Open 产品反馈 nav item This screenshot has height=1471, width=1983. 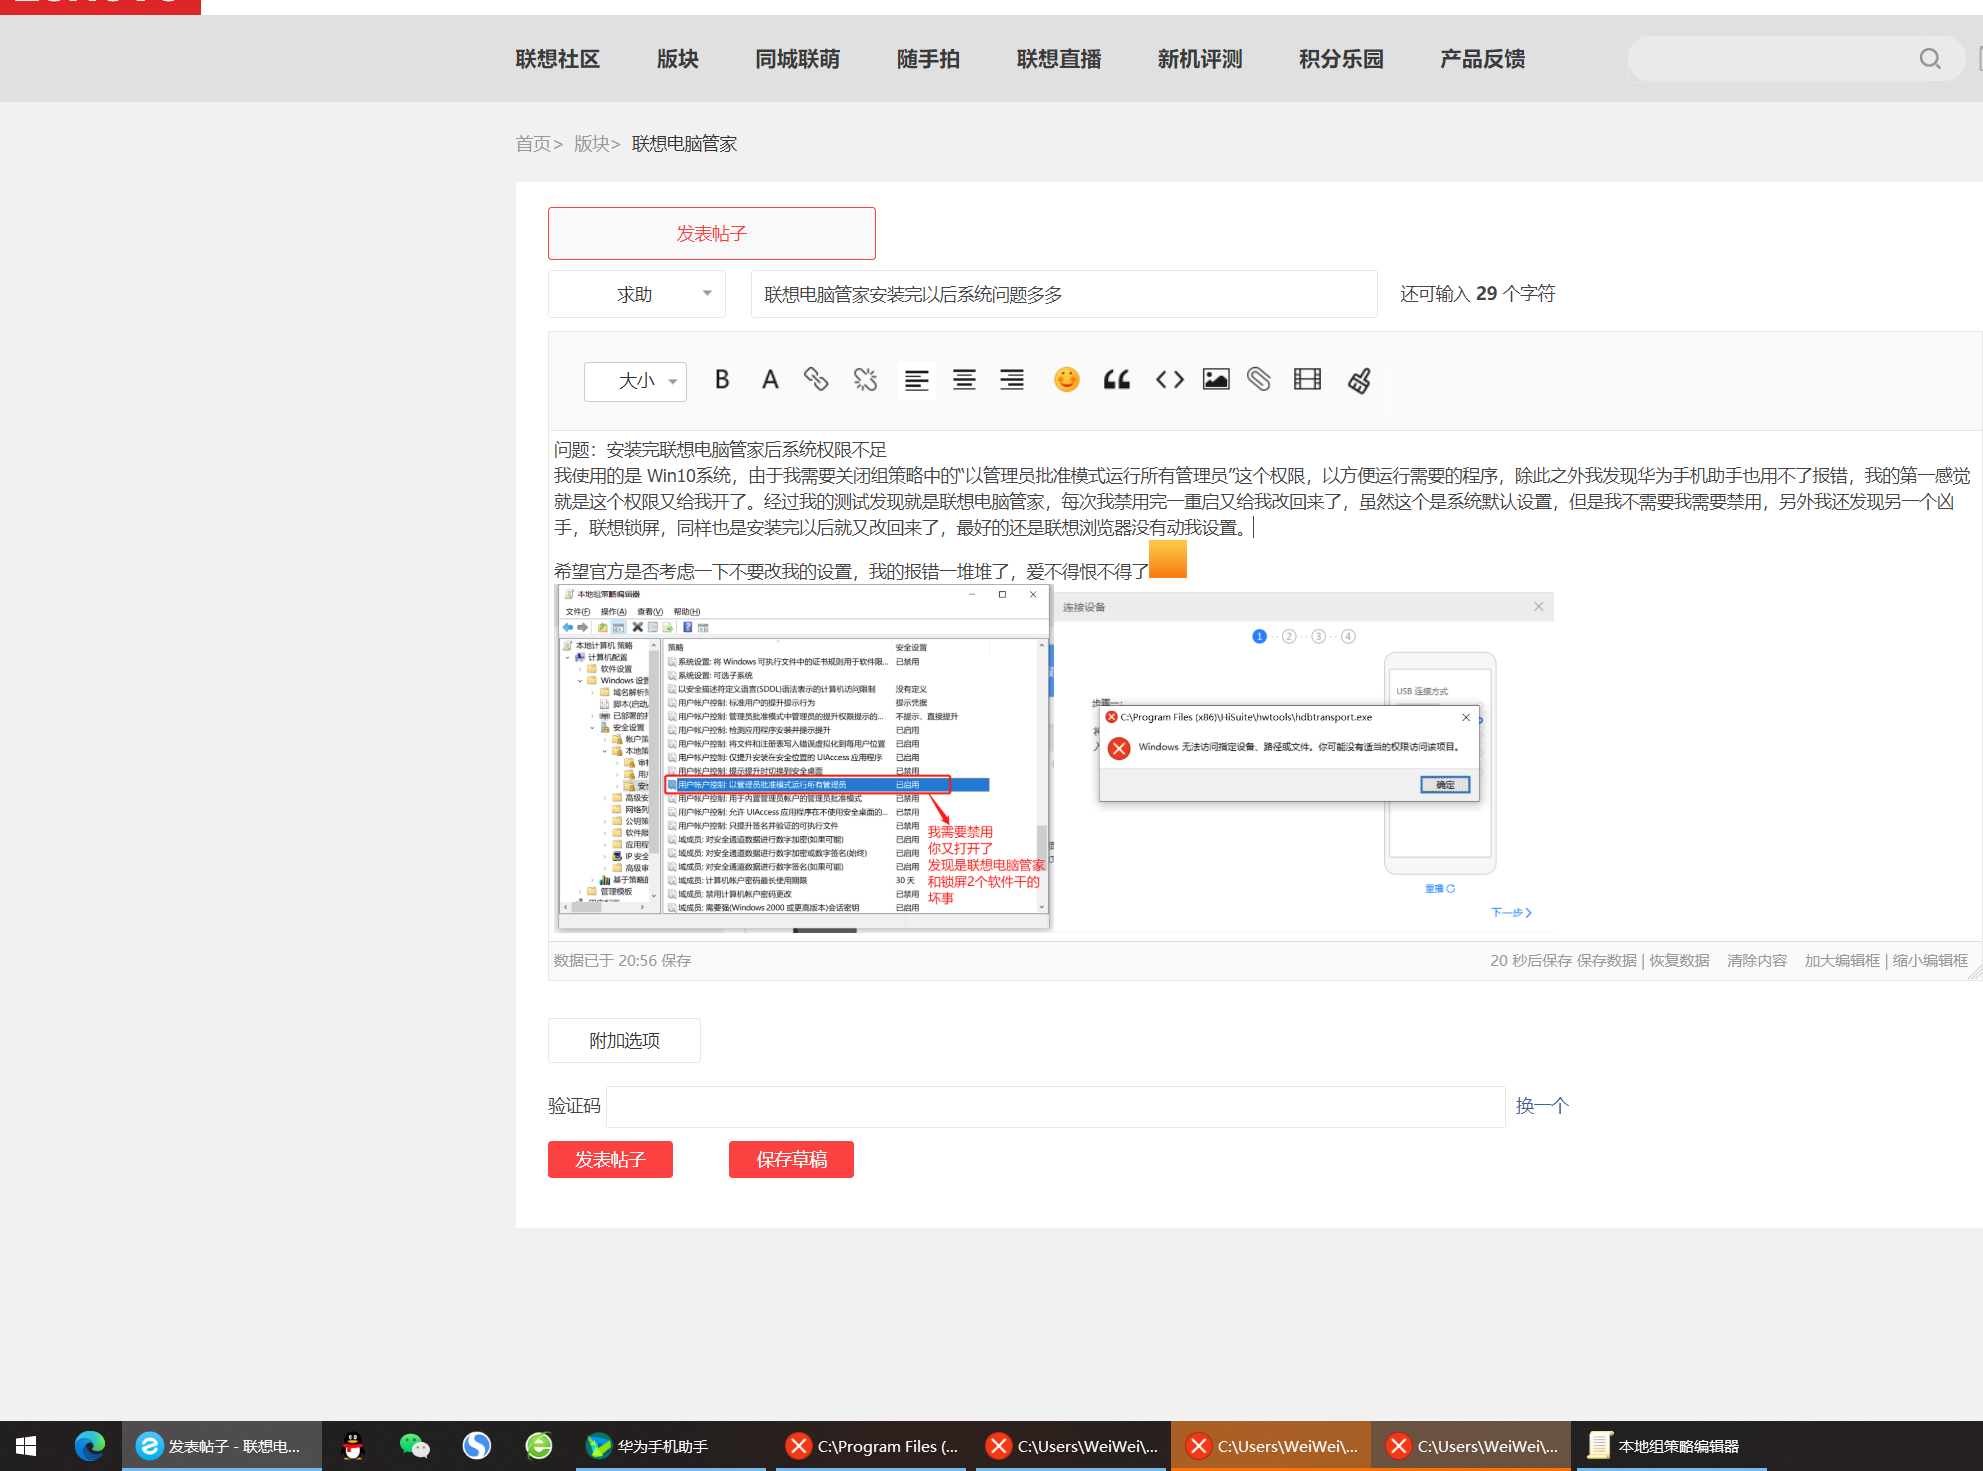(1482, 59)
